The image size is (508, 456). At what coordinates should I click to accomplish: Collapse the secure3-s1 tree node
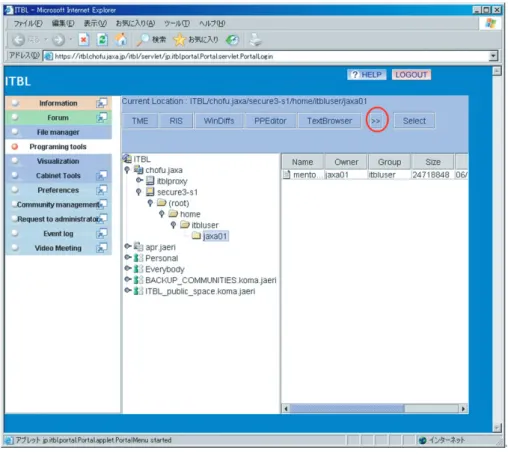[139, 192]
